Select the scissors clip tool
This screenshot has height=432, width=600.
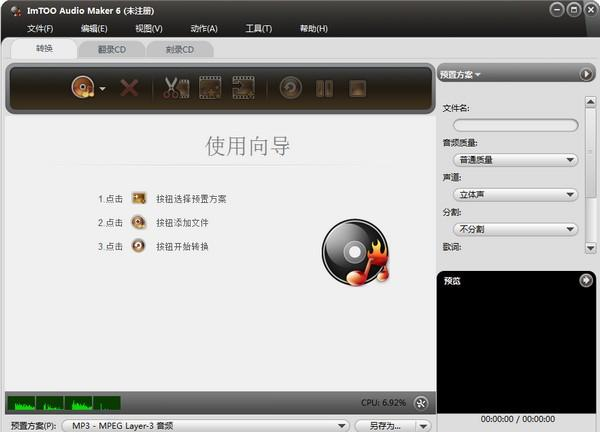176,88
